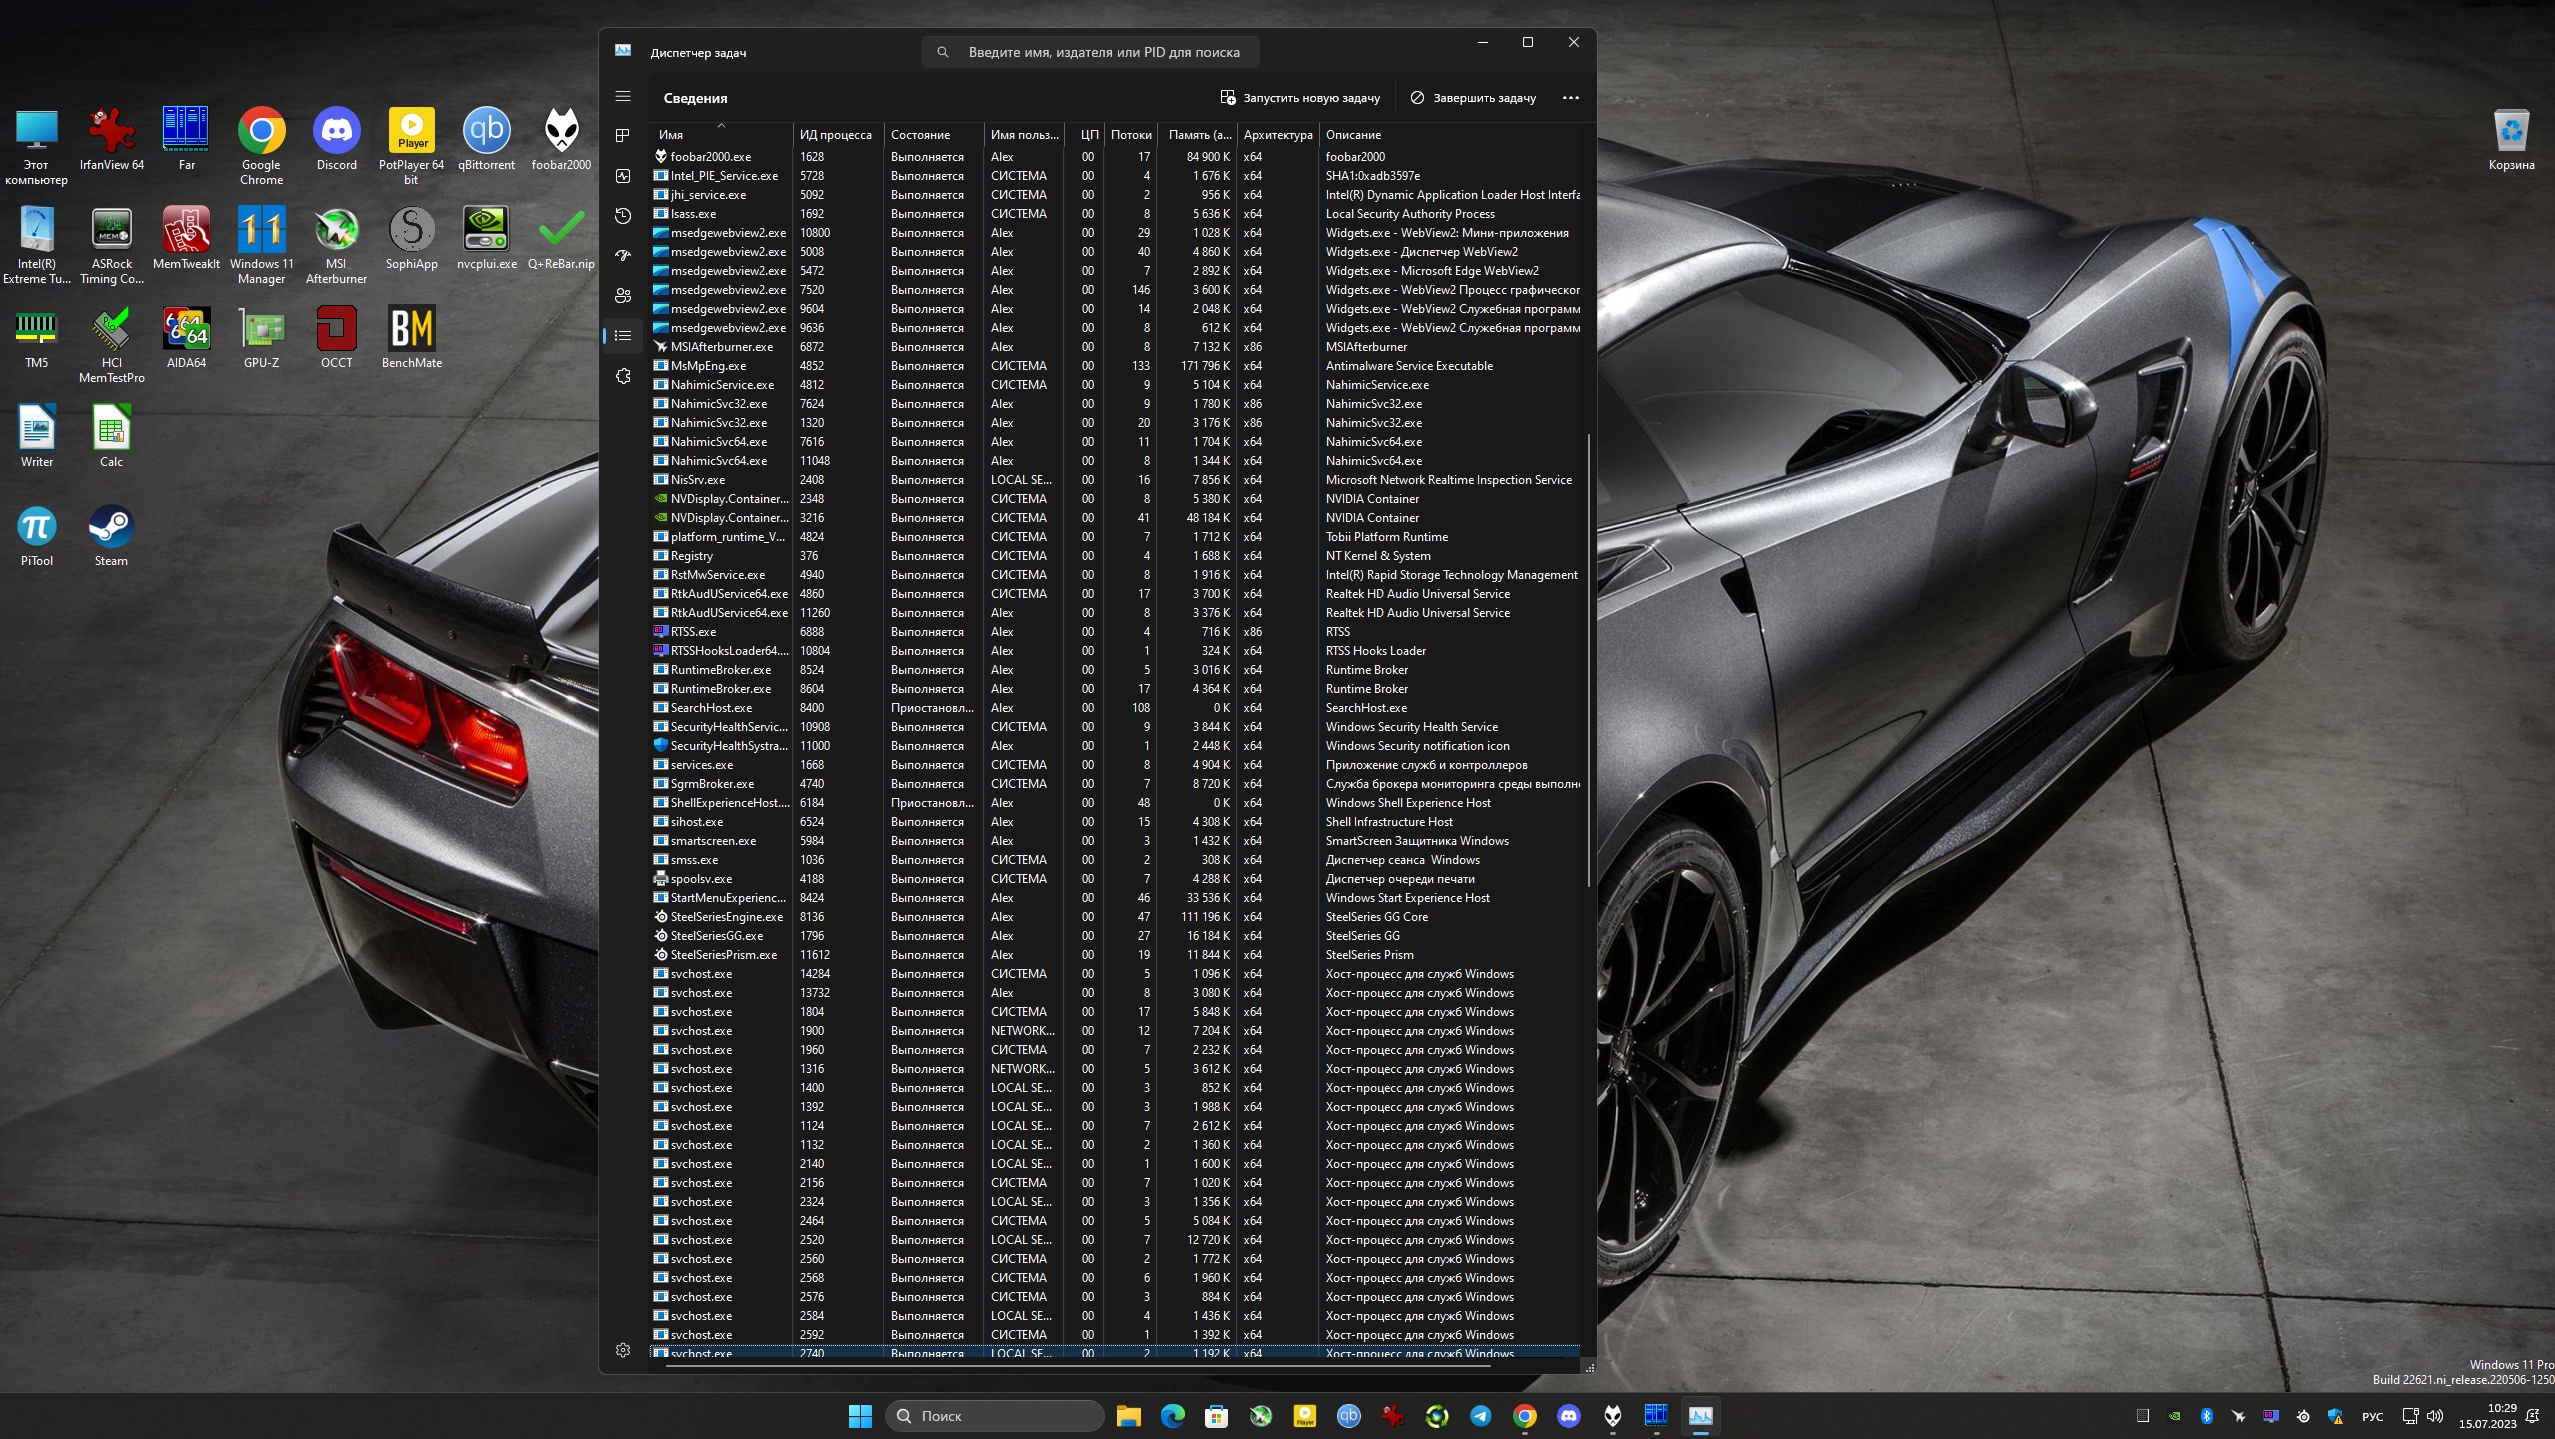The image size is (2555, 1439).
Task: Click the Запустить новую задачу button
Action: pos(1299,98)
